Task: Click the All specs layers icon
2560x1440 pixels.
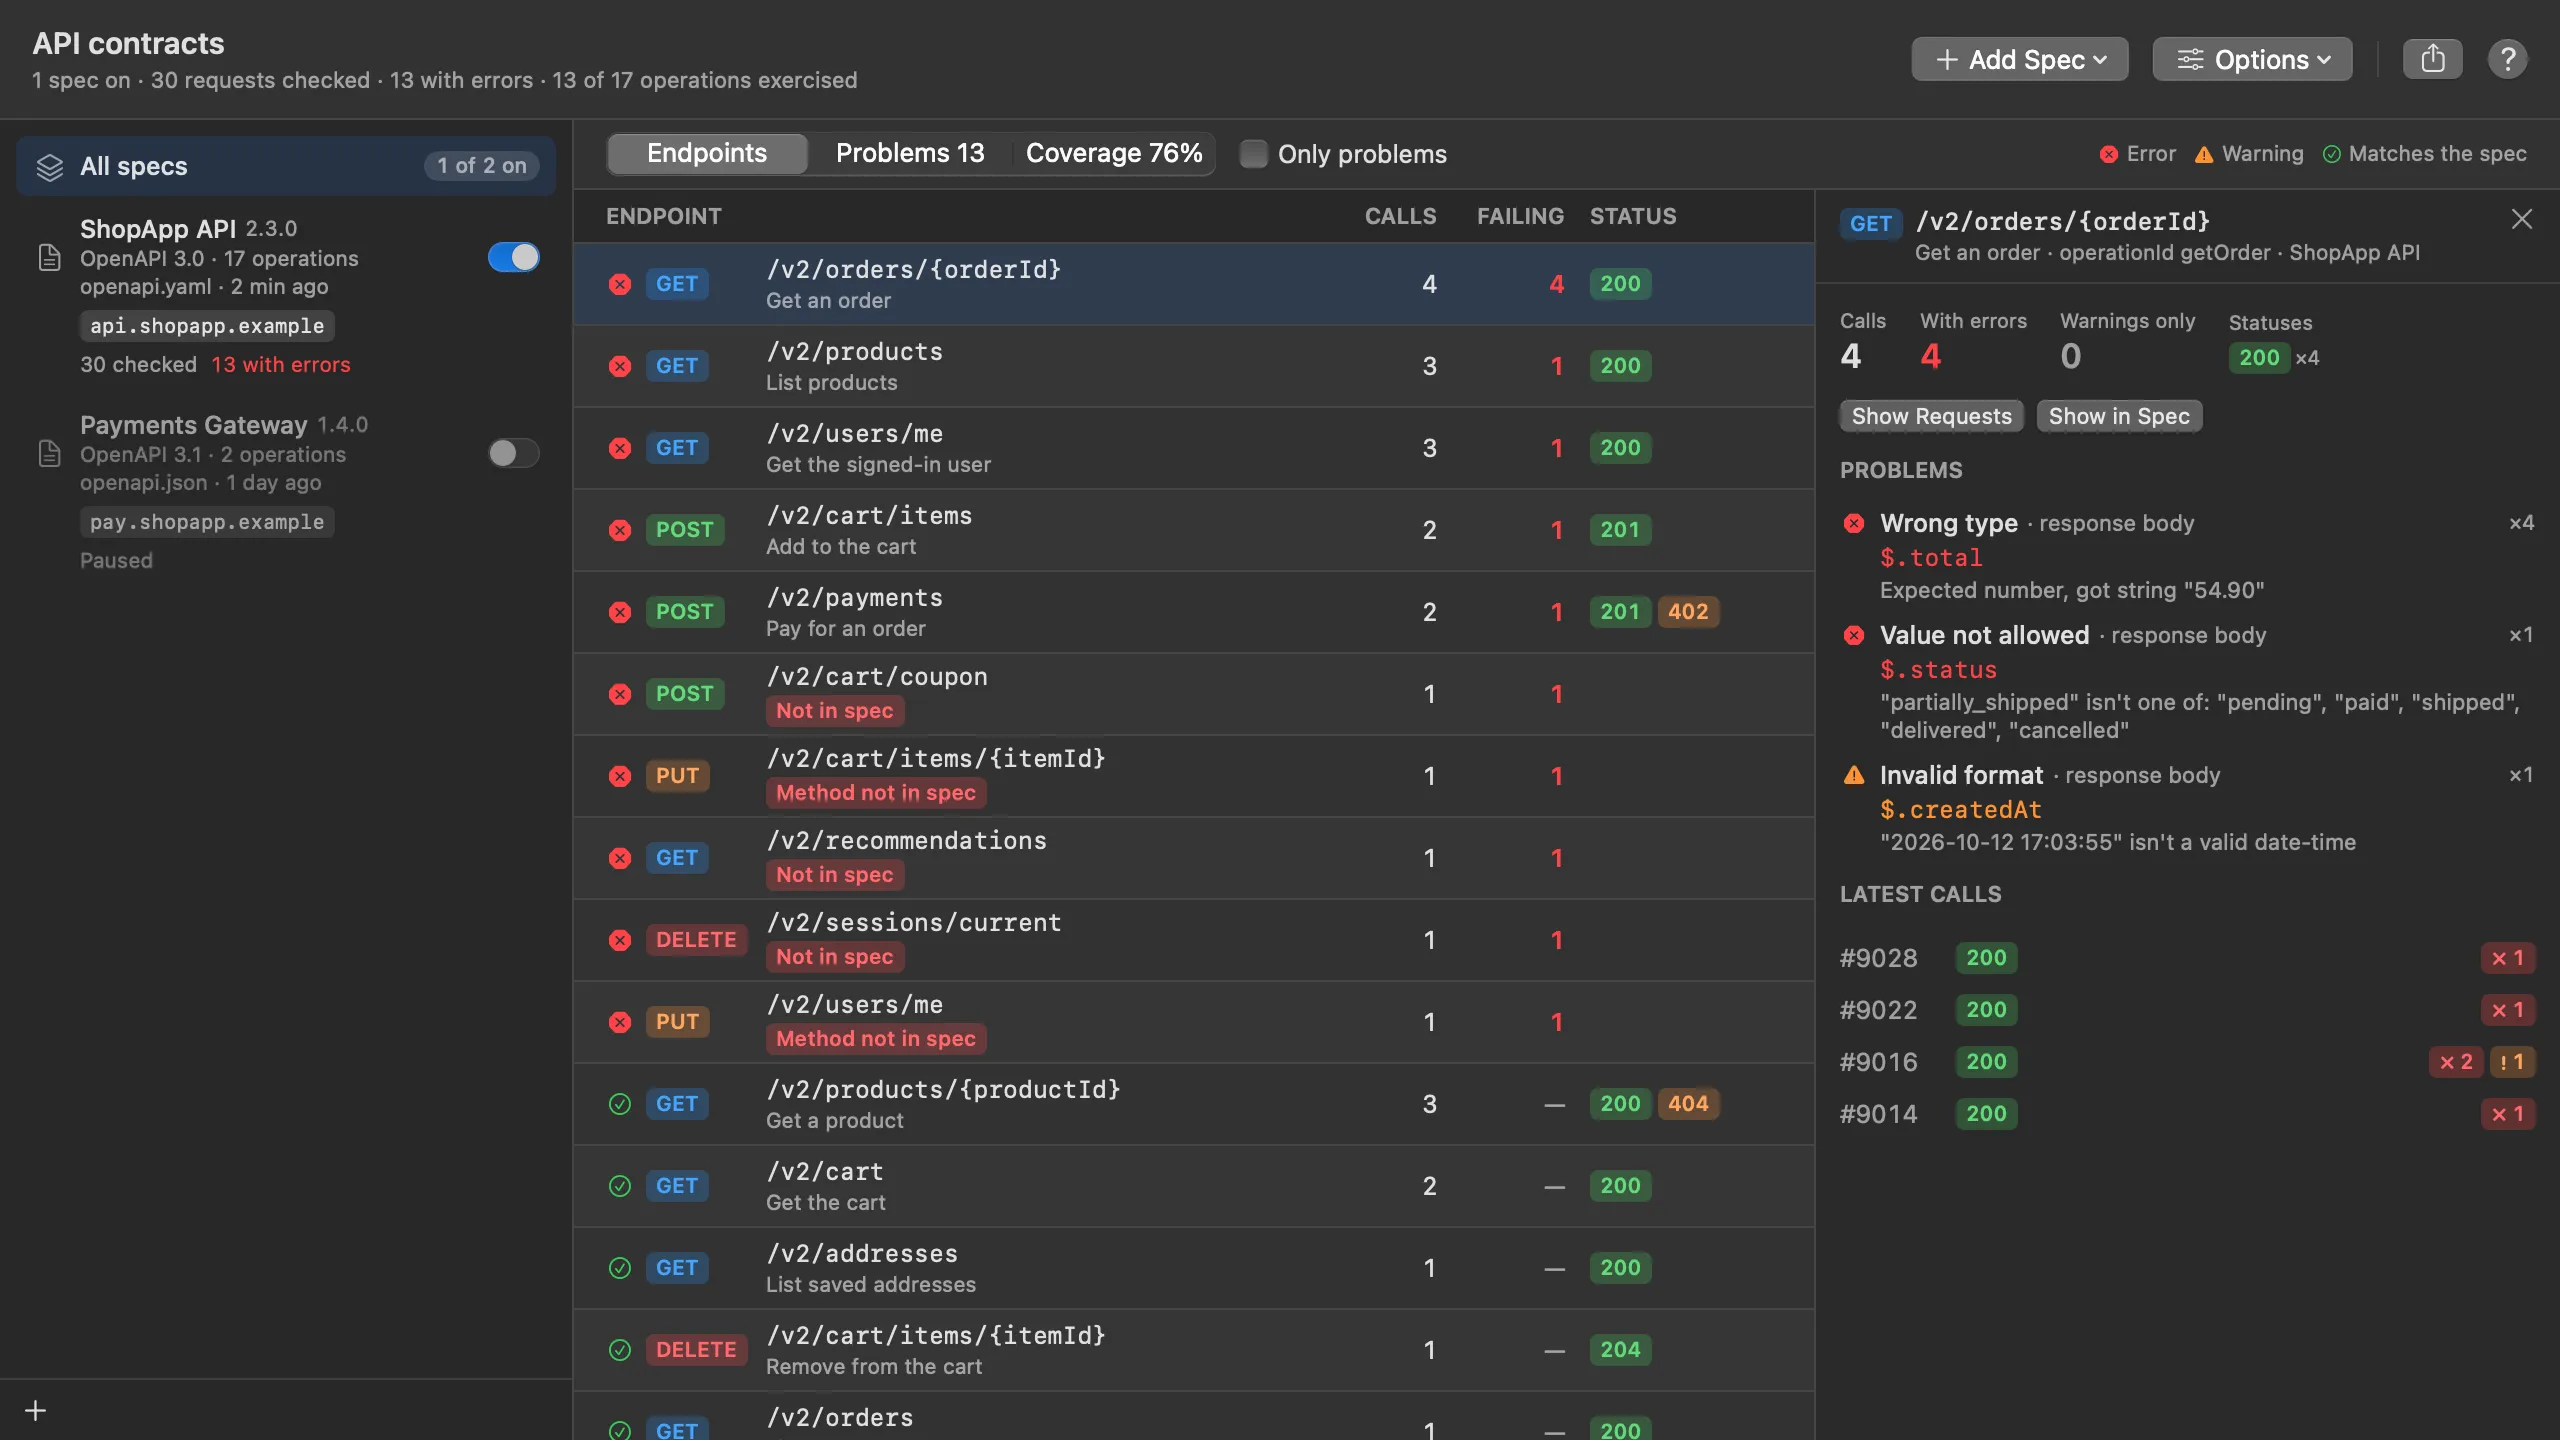Action: (50, 167)
